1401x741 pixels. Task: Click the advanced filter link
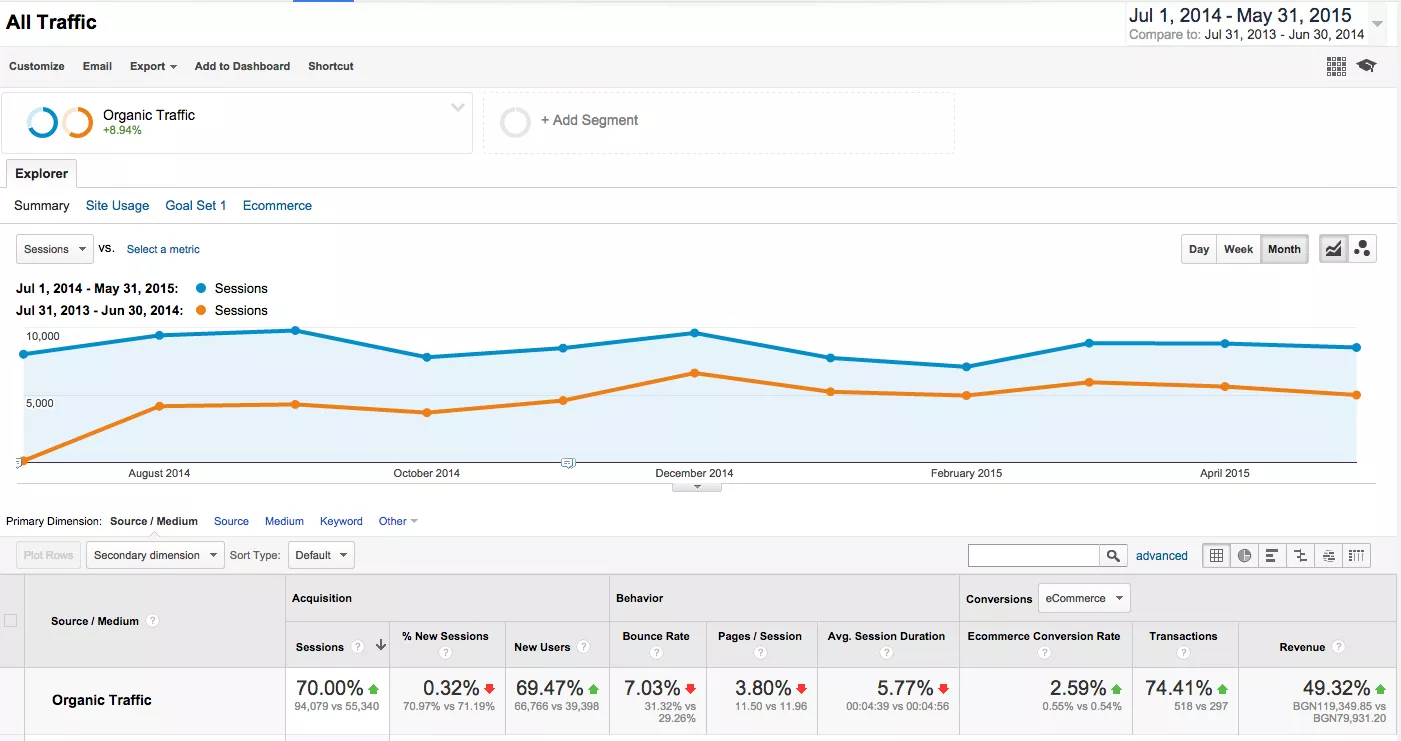(x=1162, y=556)
